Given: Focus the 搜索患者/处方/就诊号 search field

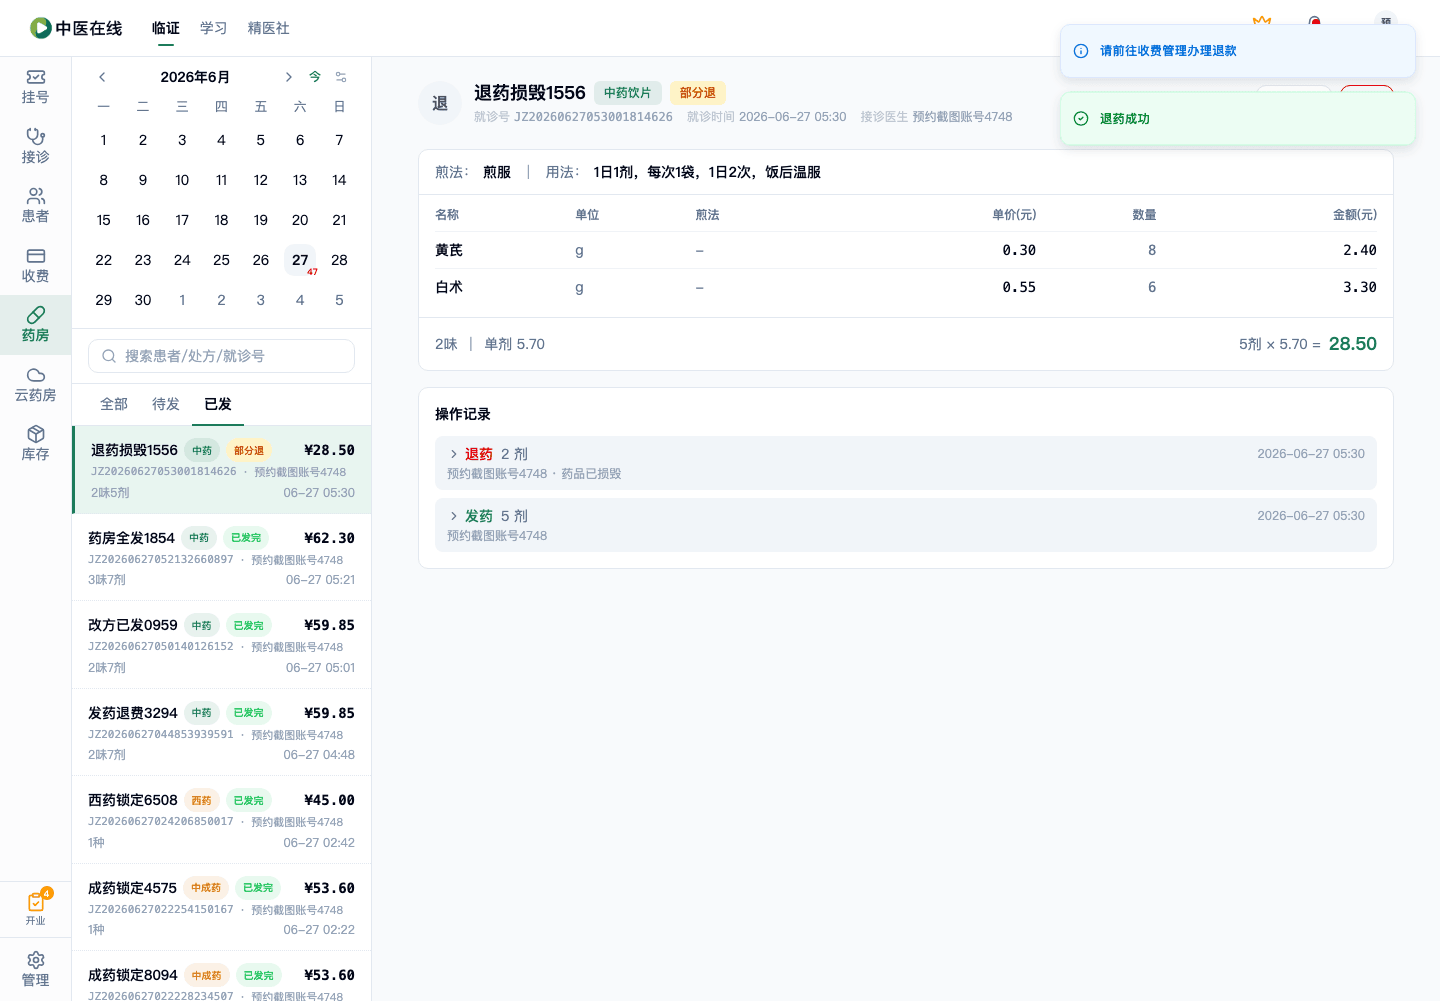Looking at the screenshot, I should click(x=221, y=356).
